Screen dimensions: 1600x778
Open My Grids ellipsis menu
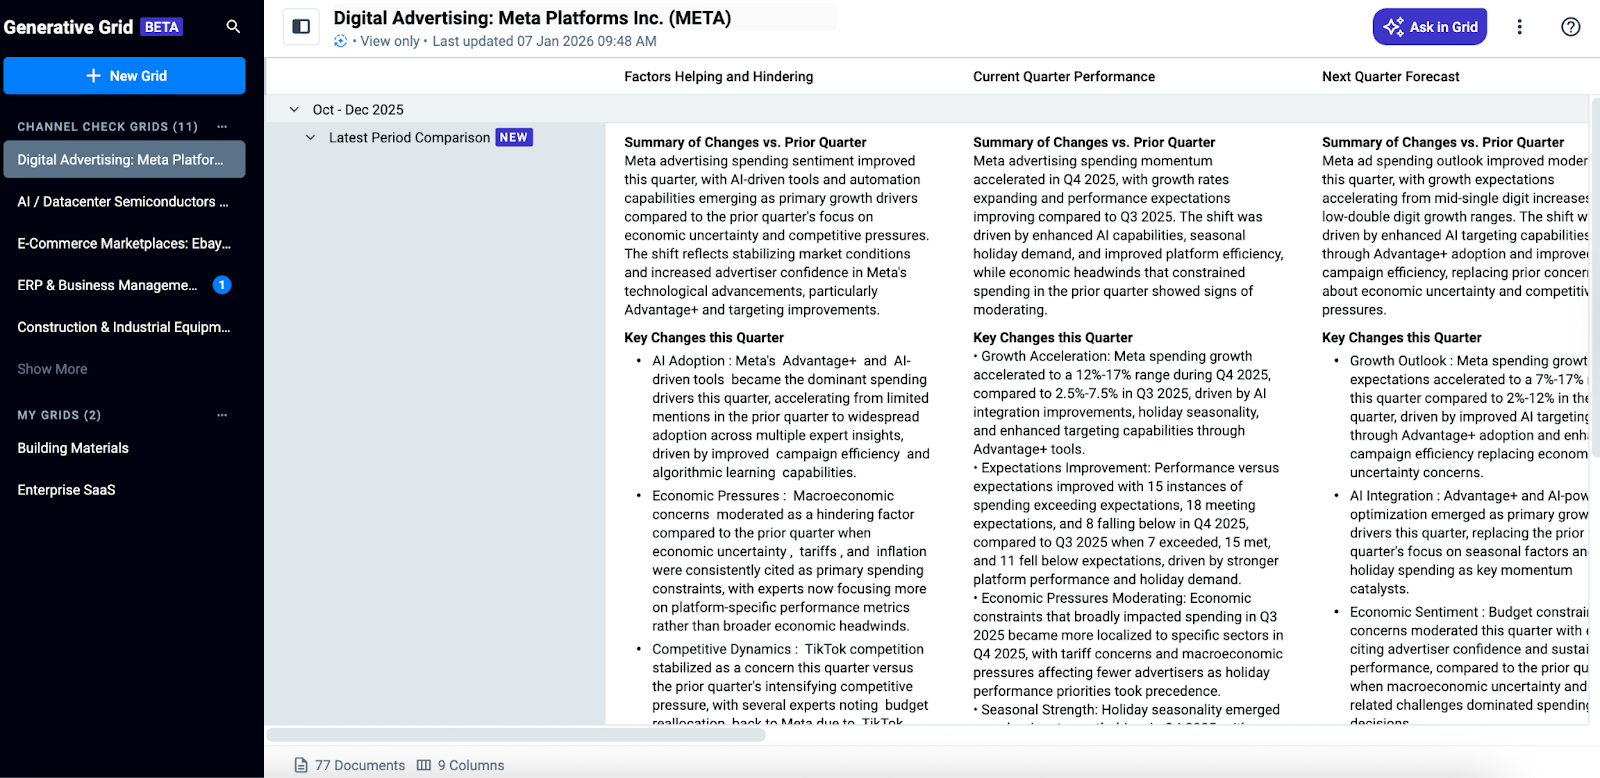point(222,415)
